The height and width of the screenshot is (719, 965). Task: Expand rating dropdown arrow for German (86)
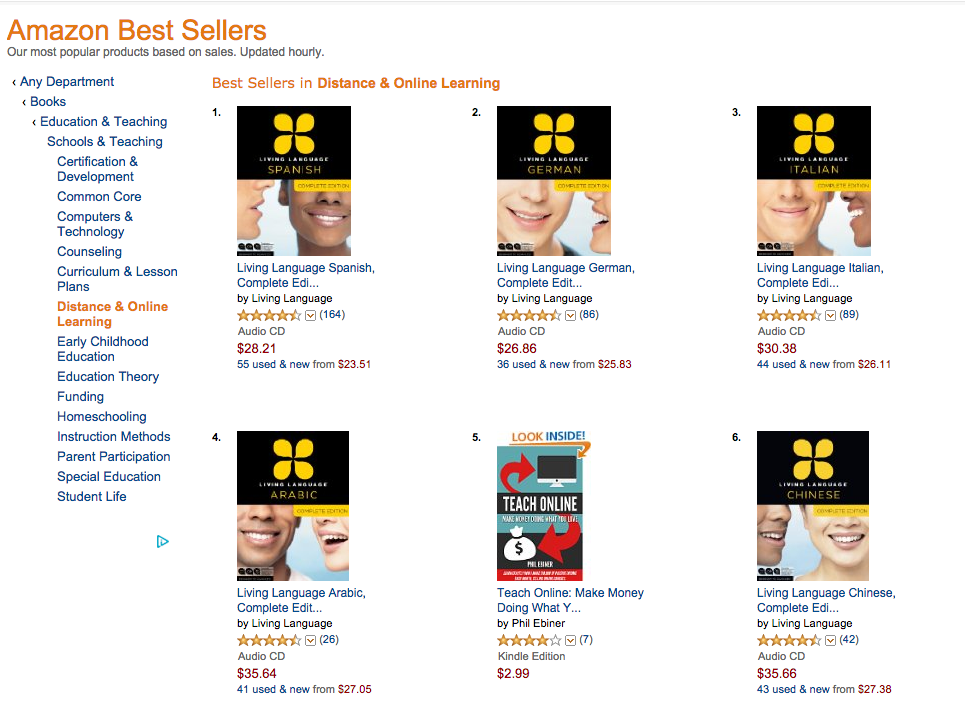pos(571,316)
